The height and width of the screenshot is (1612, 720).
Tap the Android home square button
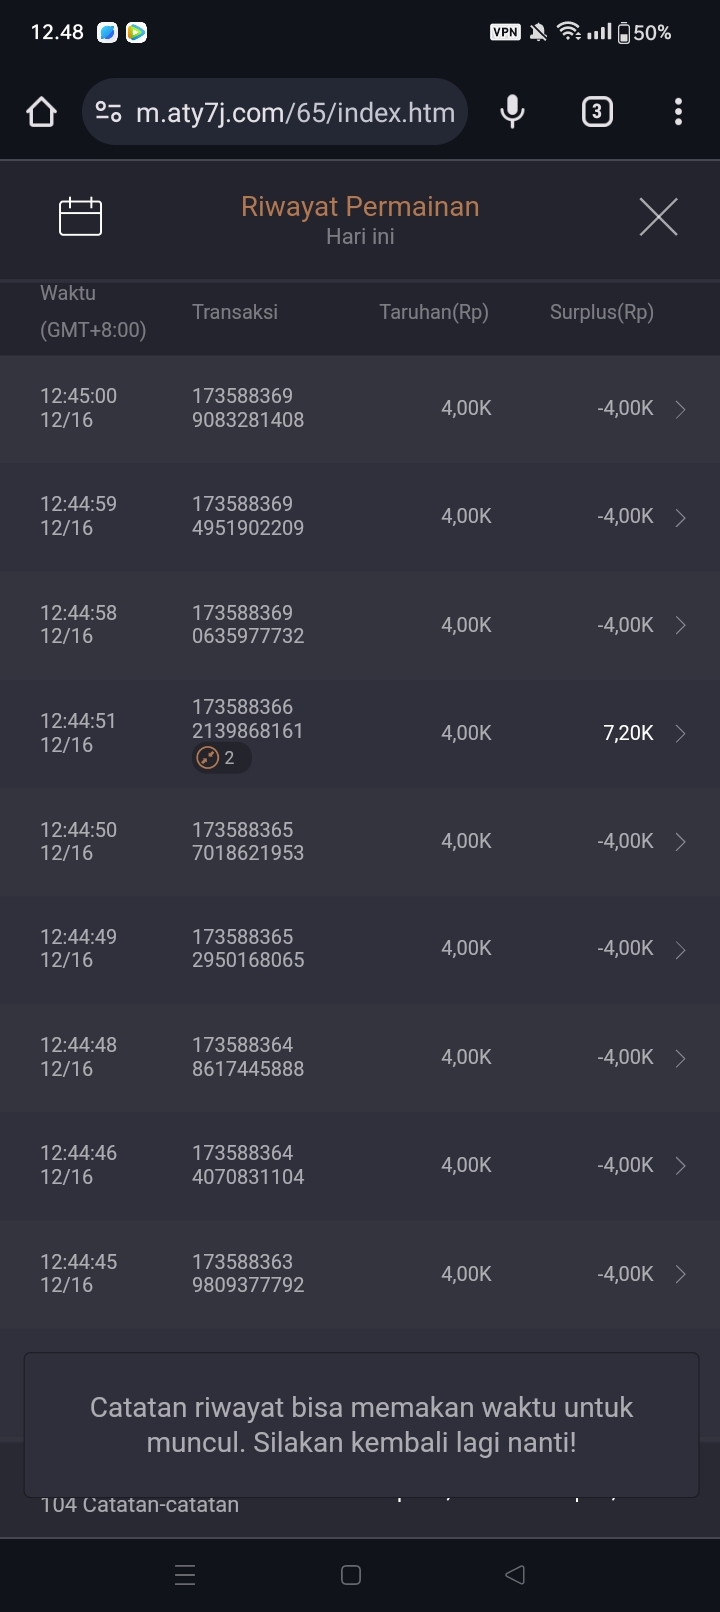click(x=351, y=1575)
